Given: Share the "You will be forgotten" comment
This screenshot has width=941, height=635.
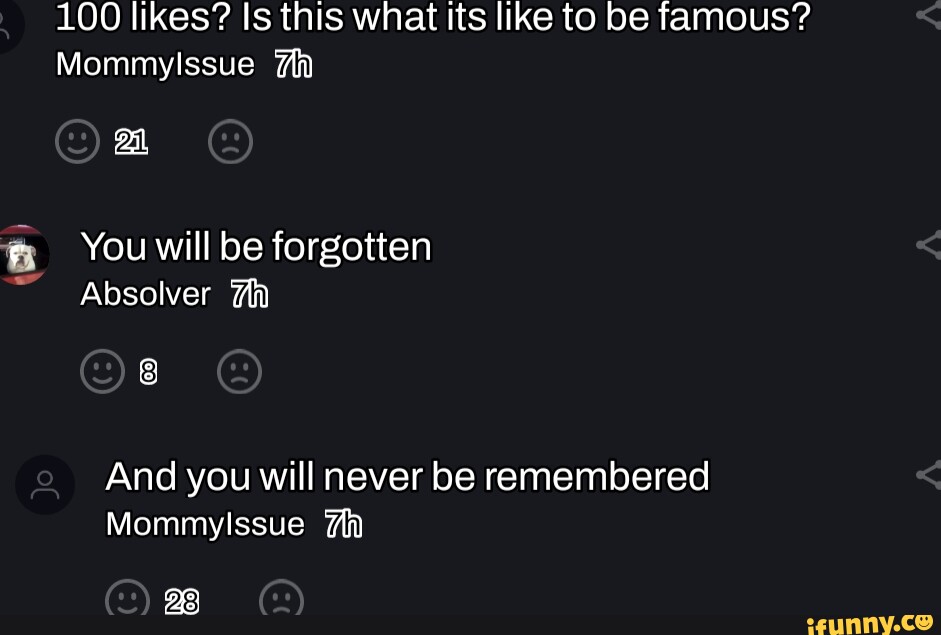Looking at the screenshot, I should click(x=929, y=243).
